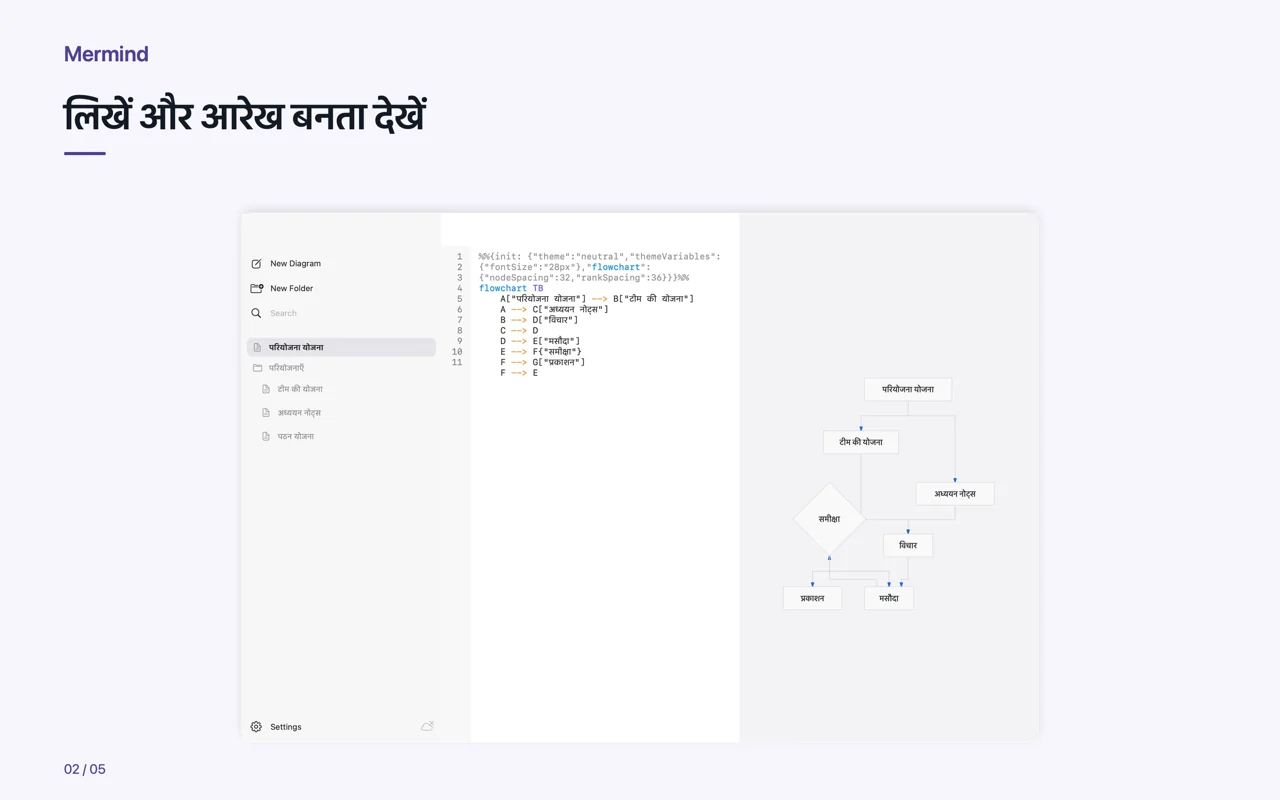Add a folder using New Folder label
This screenshot has height=800, width=1280.
pos(291,288)
